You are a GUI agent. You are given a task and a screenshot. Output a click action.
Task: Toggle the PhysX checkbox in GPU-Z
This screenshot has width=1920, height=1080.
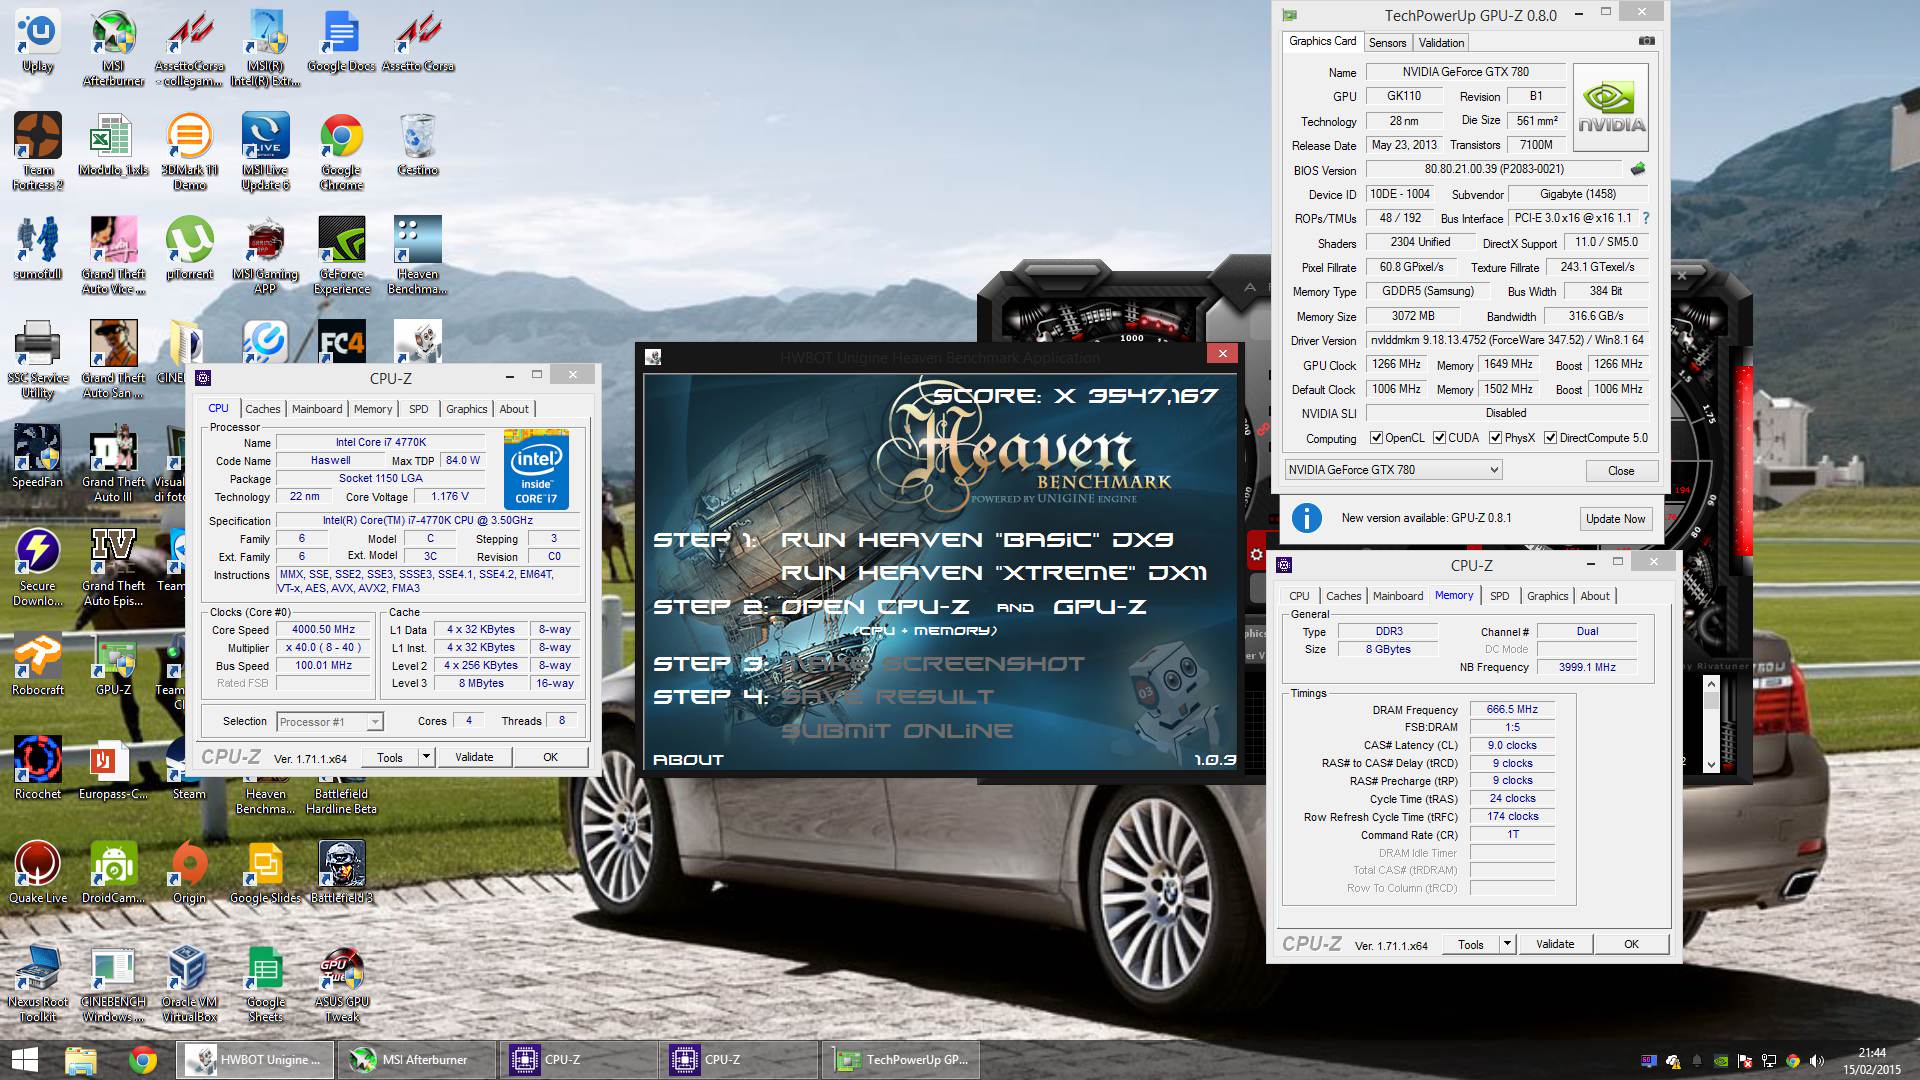click(1495, 438)
